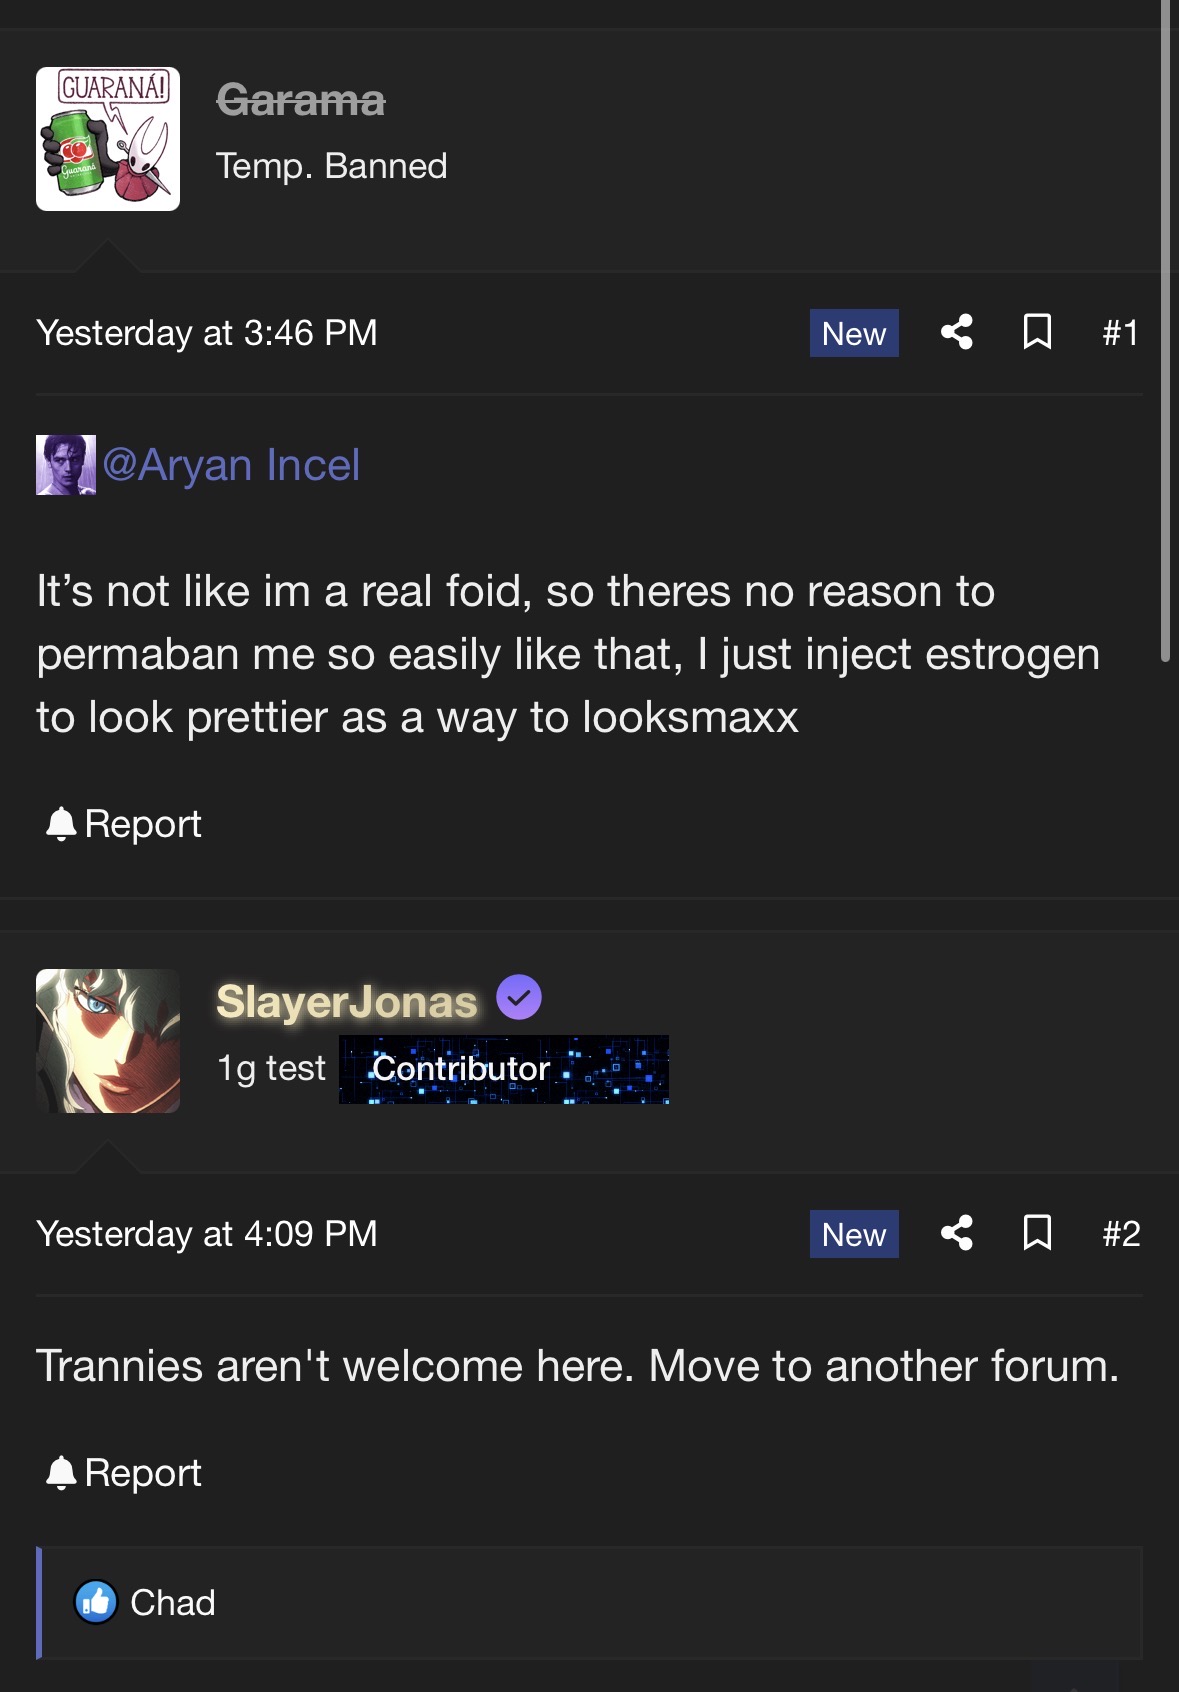Open the Guaraná avatar of Garama
Image resolution: width=1179 pixels, height=1692 pixels.
(108, 139)
